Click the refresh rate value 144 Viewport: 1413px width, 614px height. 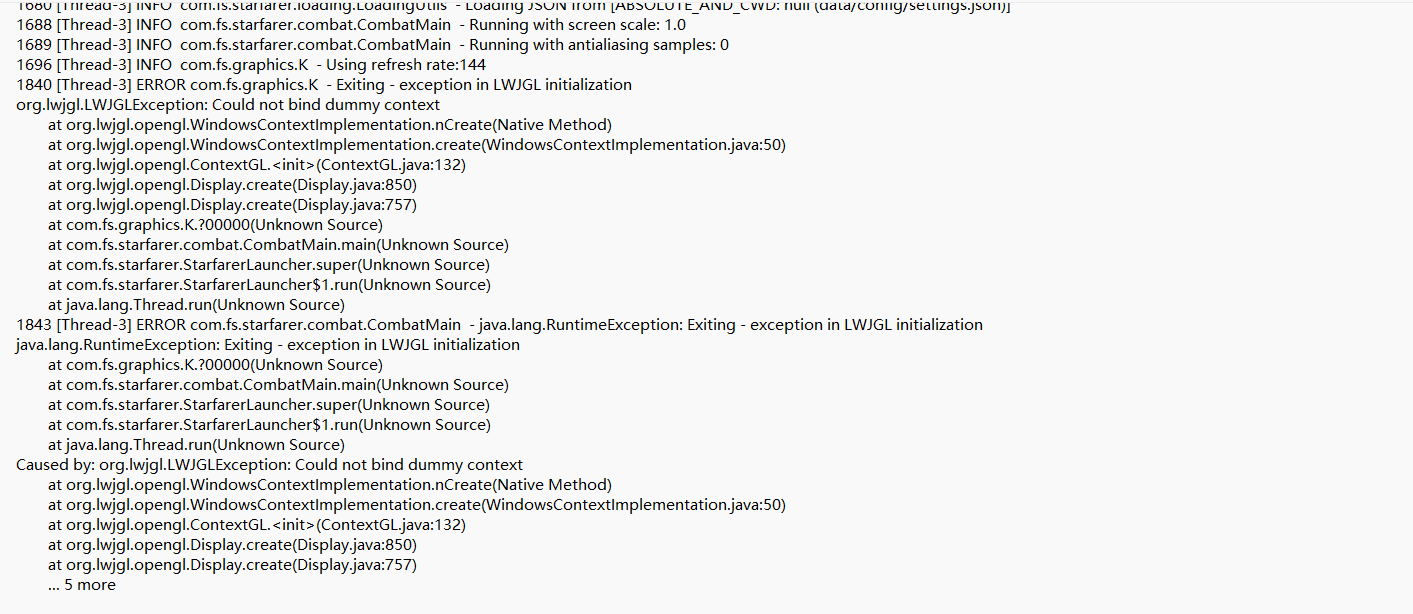coord(472,65)
